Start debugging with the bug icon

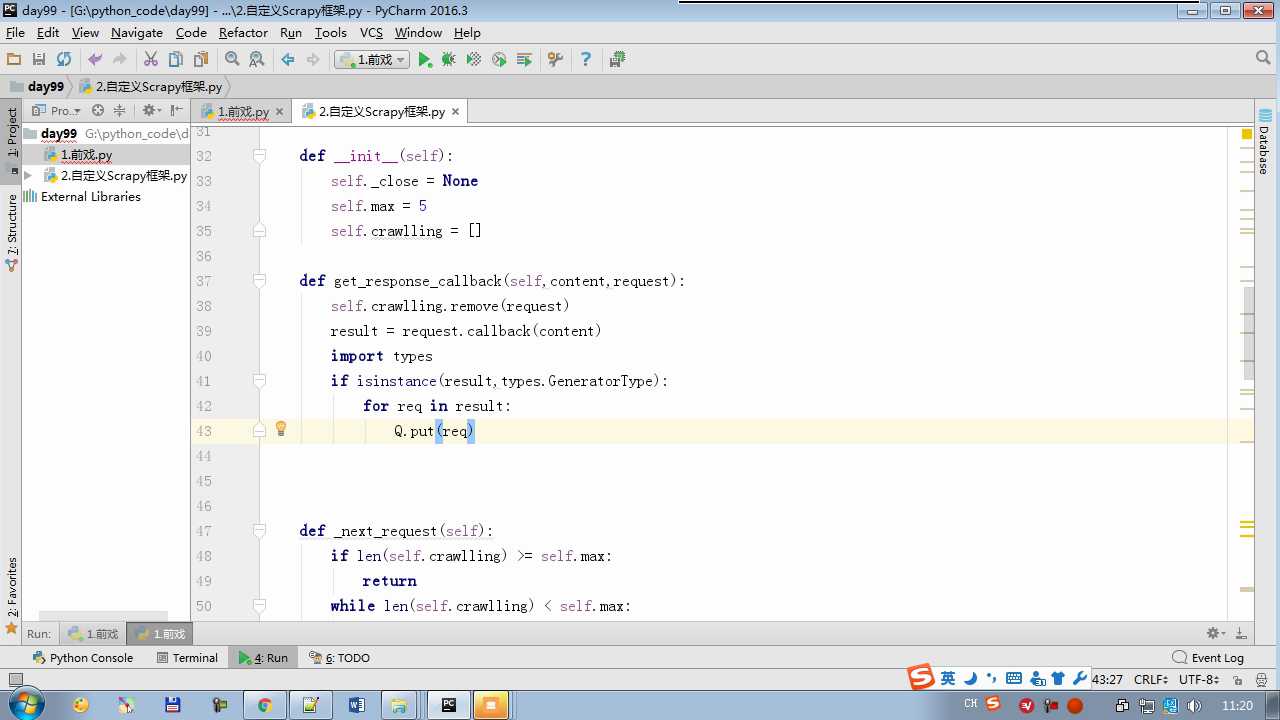click(x=449, y=60)
